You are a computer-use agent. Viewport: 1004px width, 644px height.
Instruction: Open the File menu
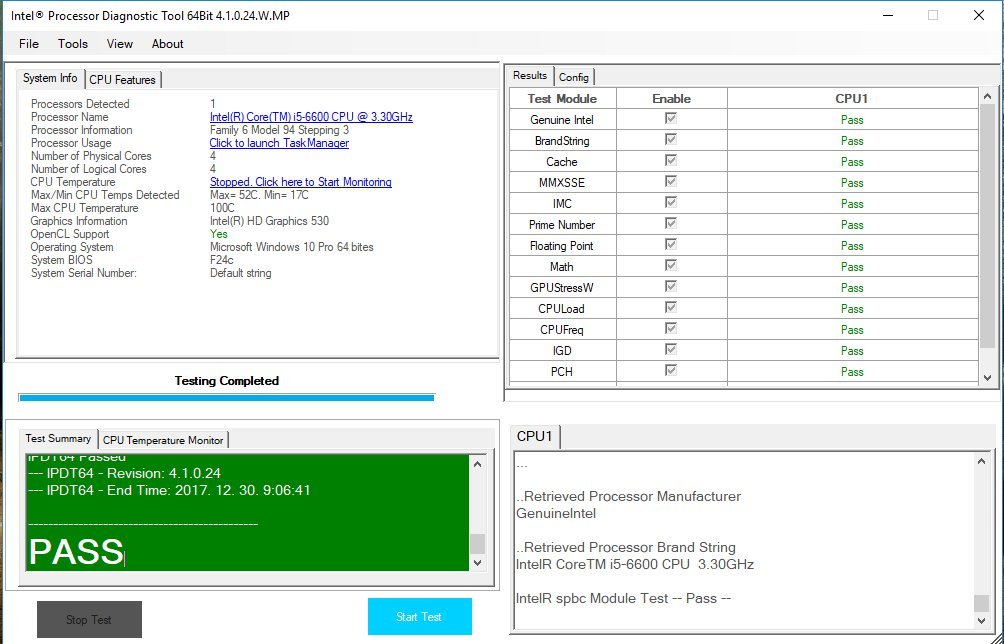[29, 44]
